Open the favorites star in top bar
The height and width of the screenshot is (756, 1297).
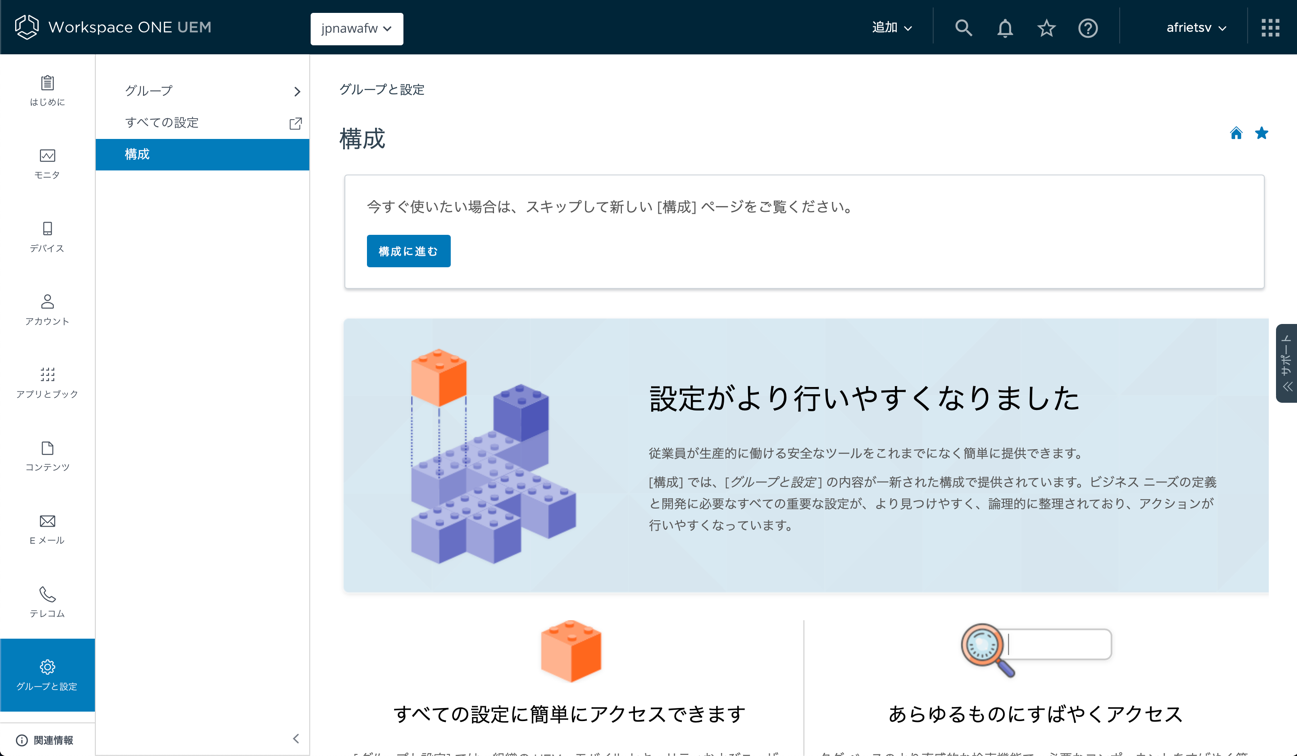click(1046, 28)
